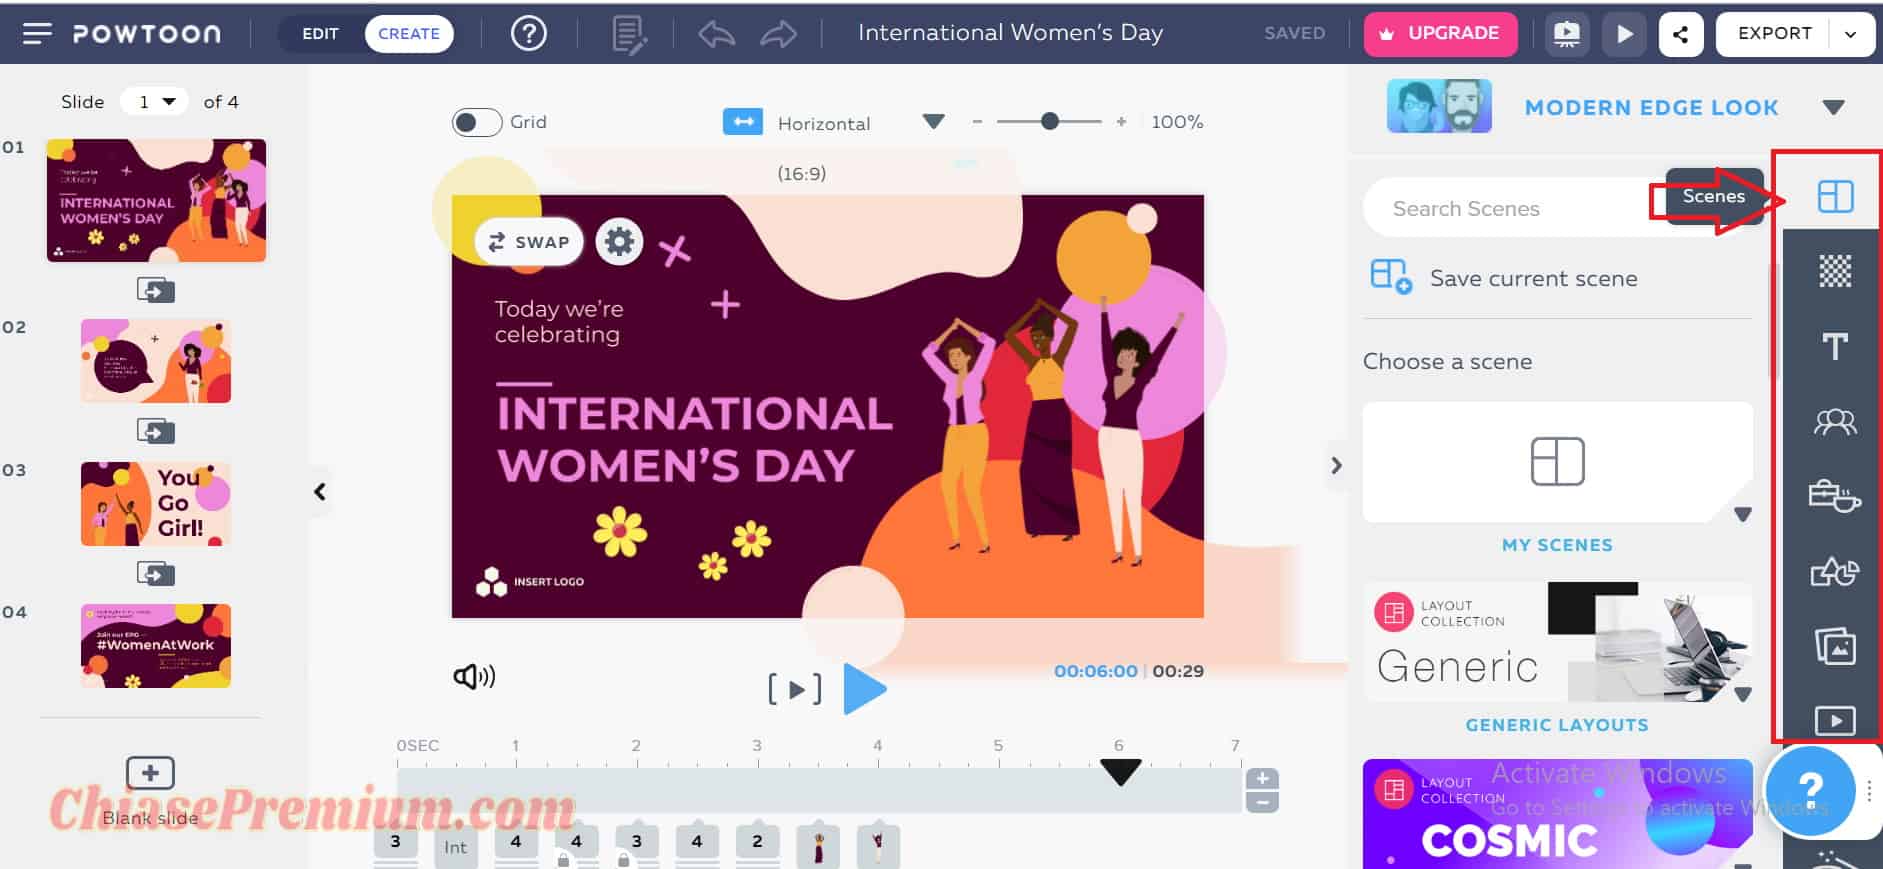Collapse the slides panel arrow
The image size is (1883, 869).
[319, 492]
